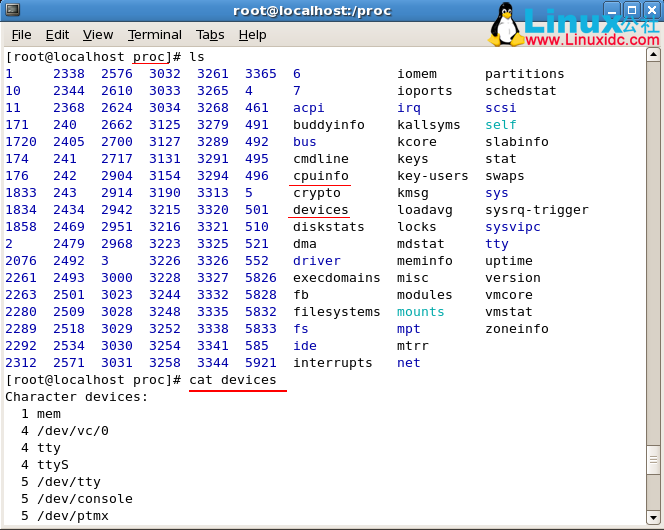Click the 'slabinfo' file name
The width and height of the screenshot is (664, 530).
(x=517, y=142)
